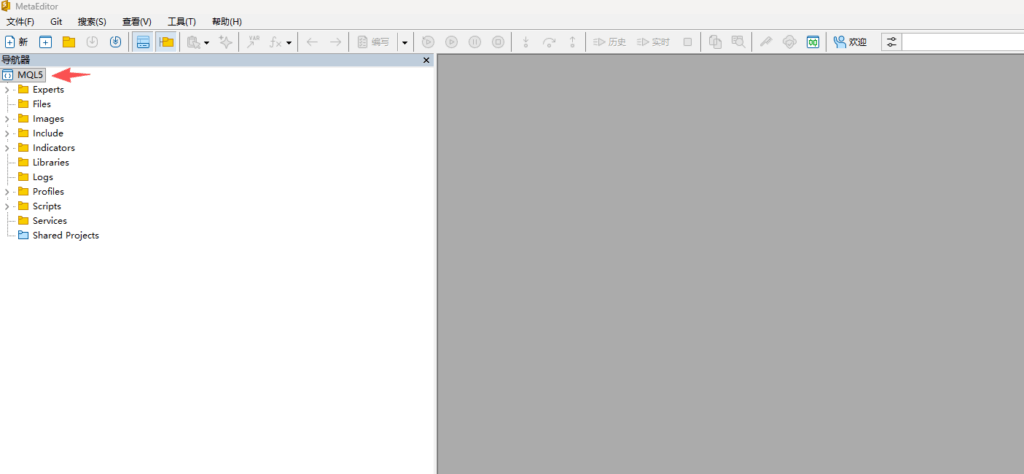Open the Git menu
Screen dimensions: 1024x474
(56, 21)
